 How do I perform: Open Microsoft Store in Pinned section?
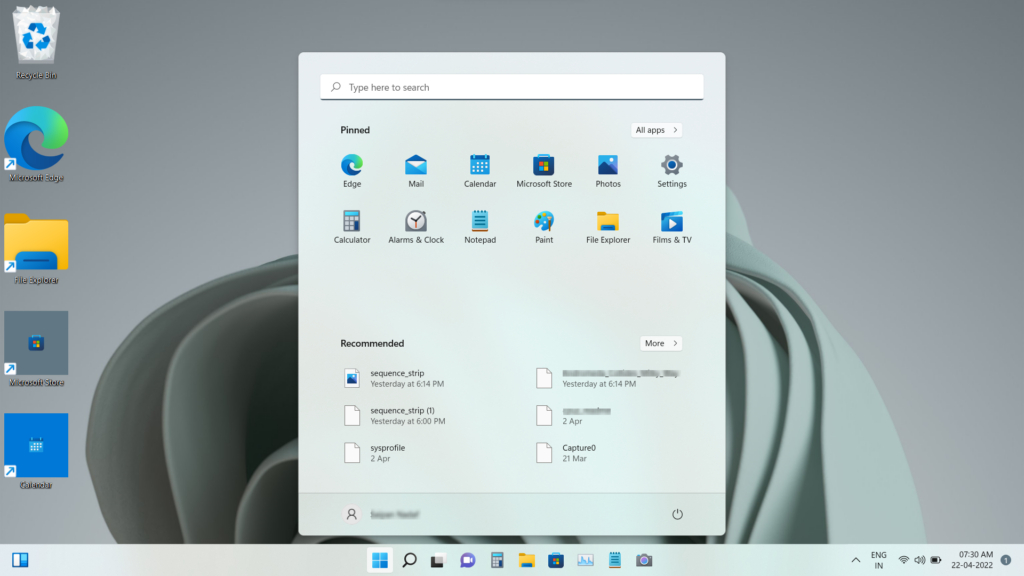(544, 169)
